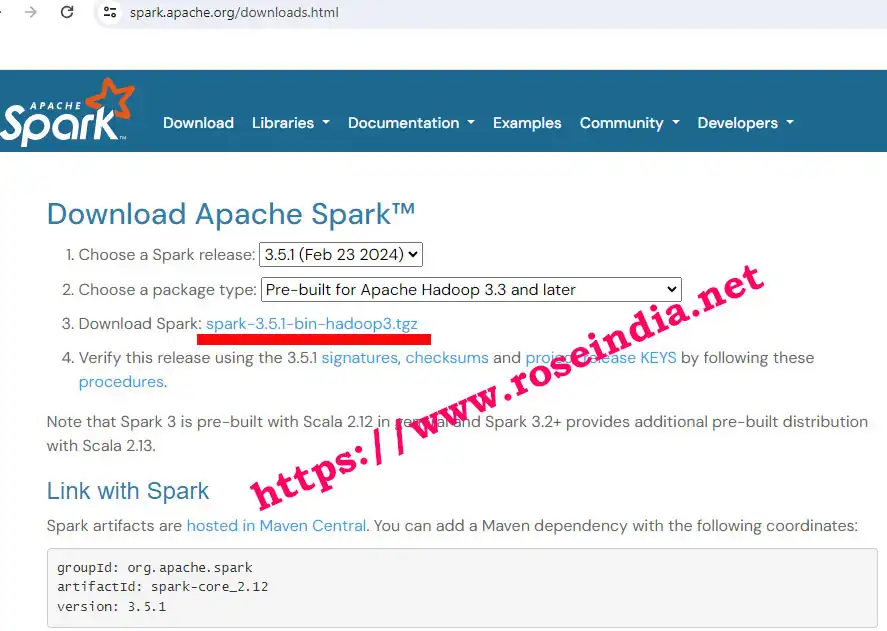Click the browser forward arrow
The width and height of the screenshot is (887, 631).
tap(31, 12)
